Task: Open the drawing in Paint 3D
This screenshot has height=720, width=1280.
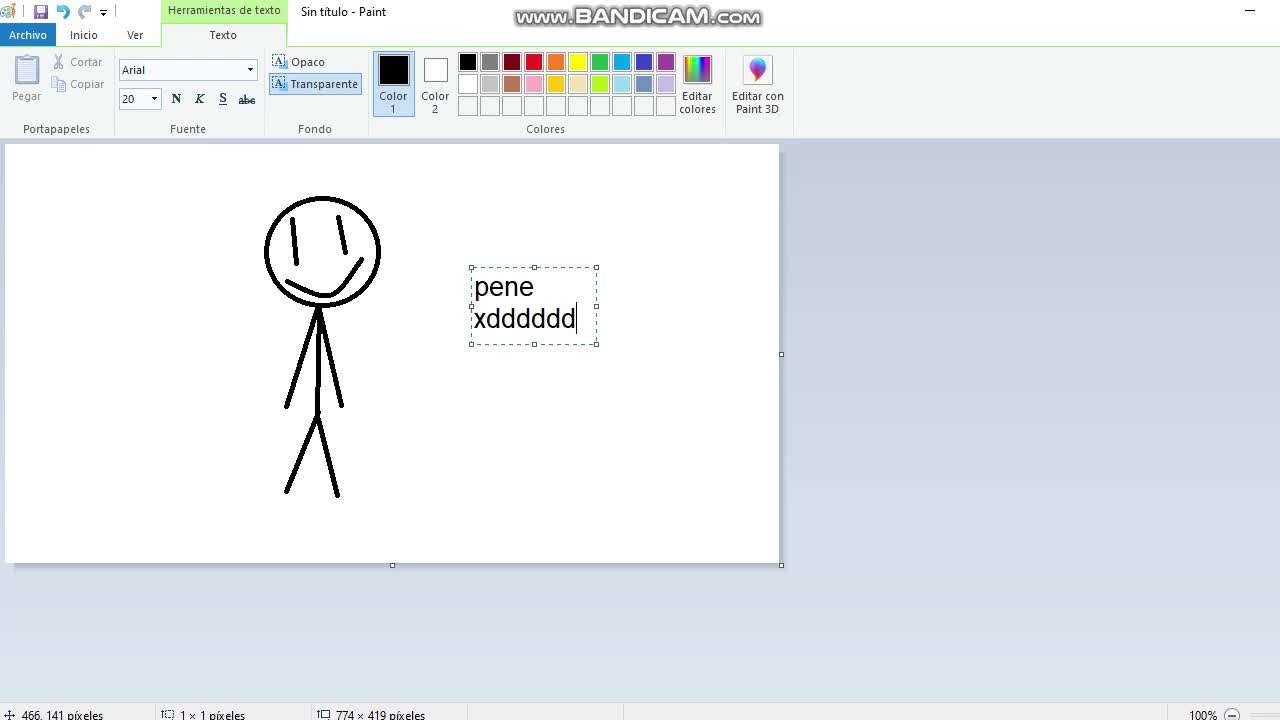Action: [757, 85]
